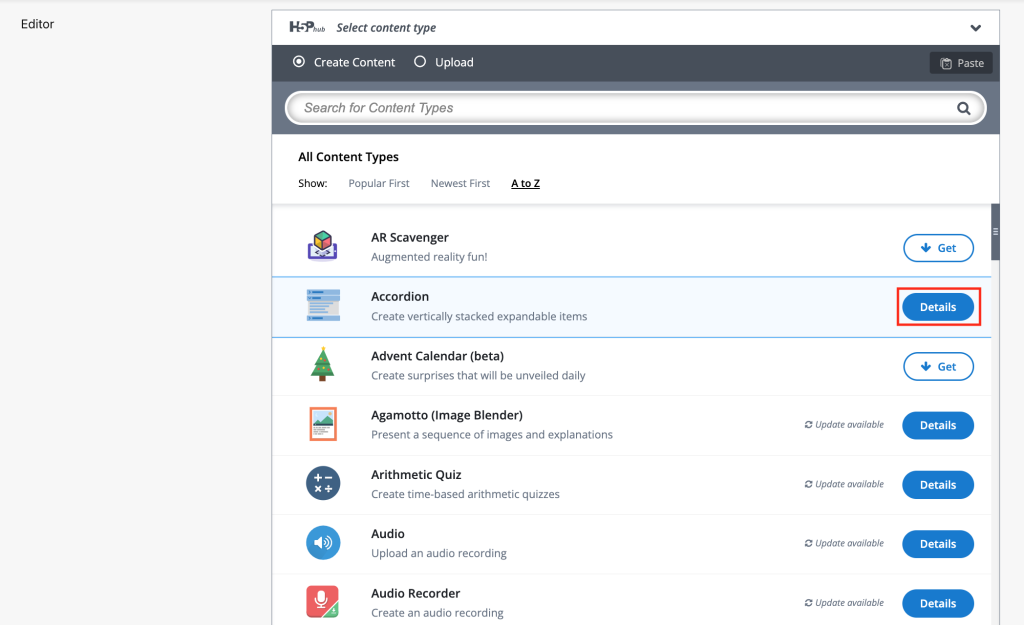Open Details for Arithmetic Quiz
Image resolution: width=1024 pixels, height=625 pixels.
938,485
